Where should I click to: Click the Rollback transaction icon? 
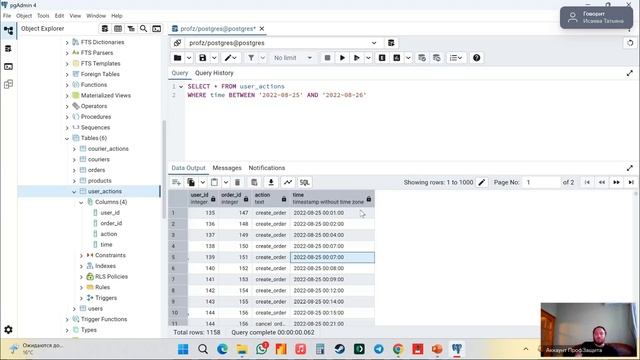tap(436, 58)
